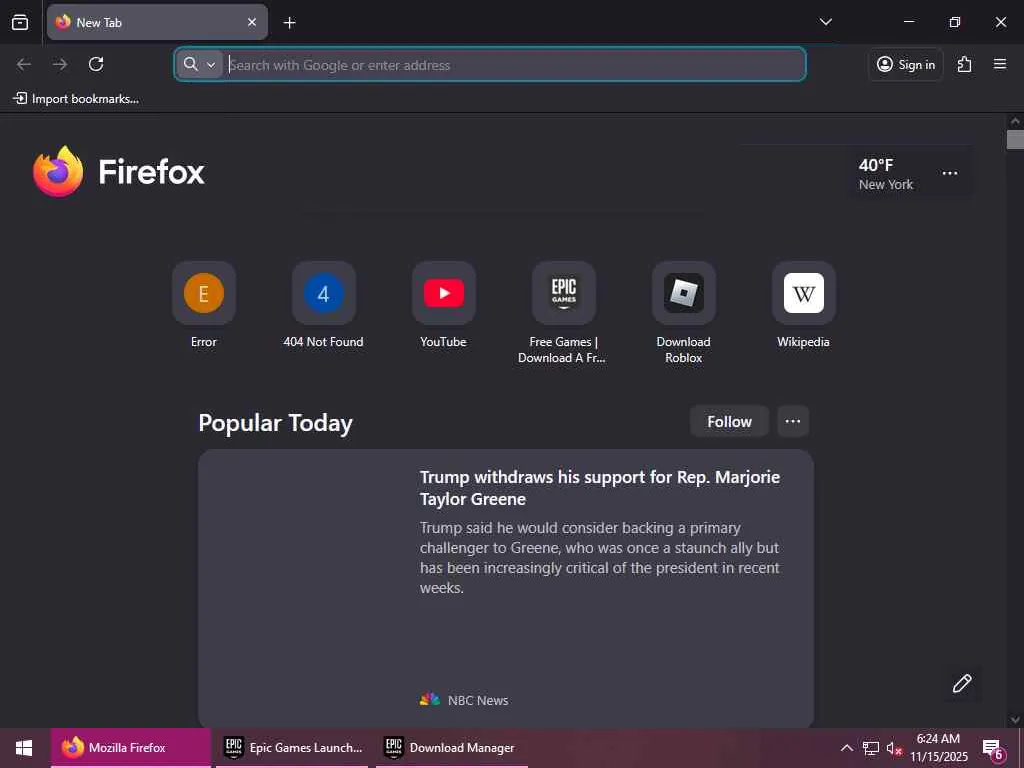Open the Trump withdraws support article headline
This screenshot has height=768, width=1024.
(600, 488)
